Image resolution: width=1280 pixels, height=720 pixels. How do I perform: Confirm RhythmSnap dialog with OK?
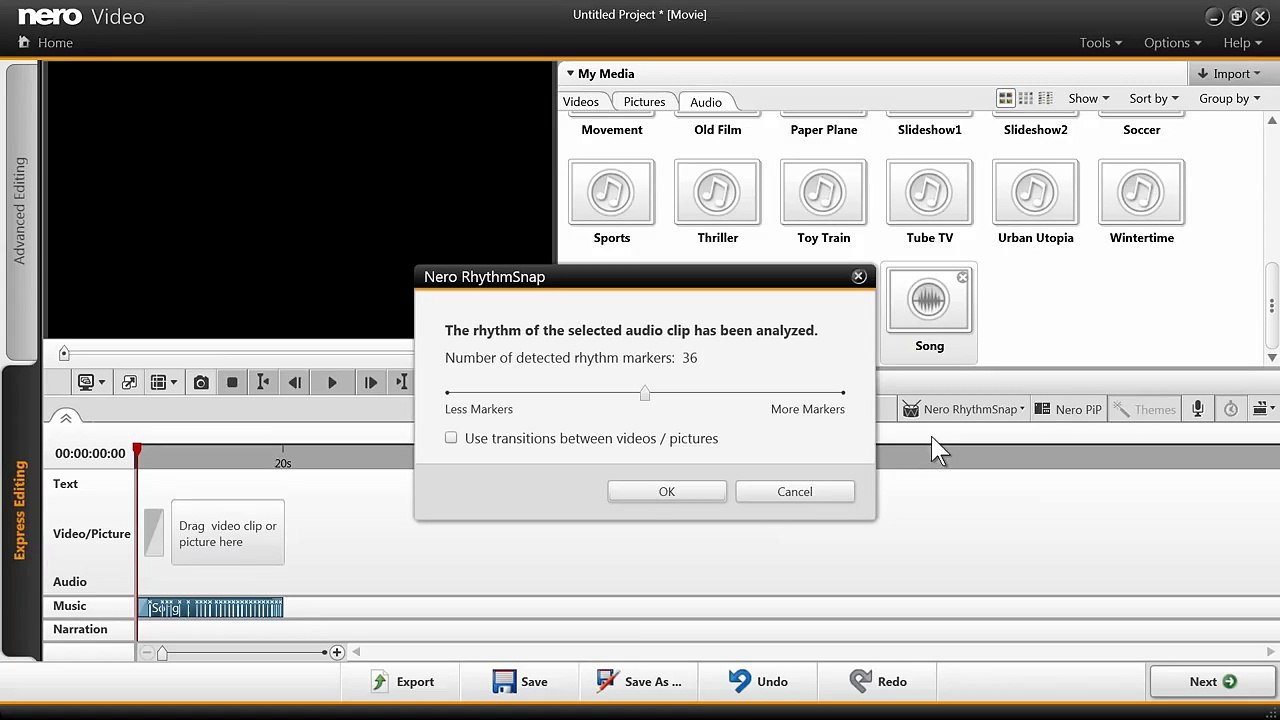667,492
